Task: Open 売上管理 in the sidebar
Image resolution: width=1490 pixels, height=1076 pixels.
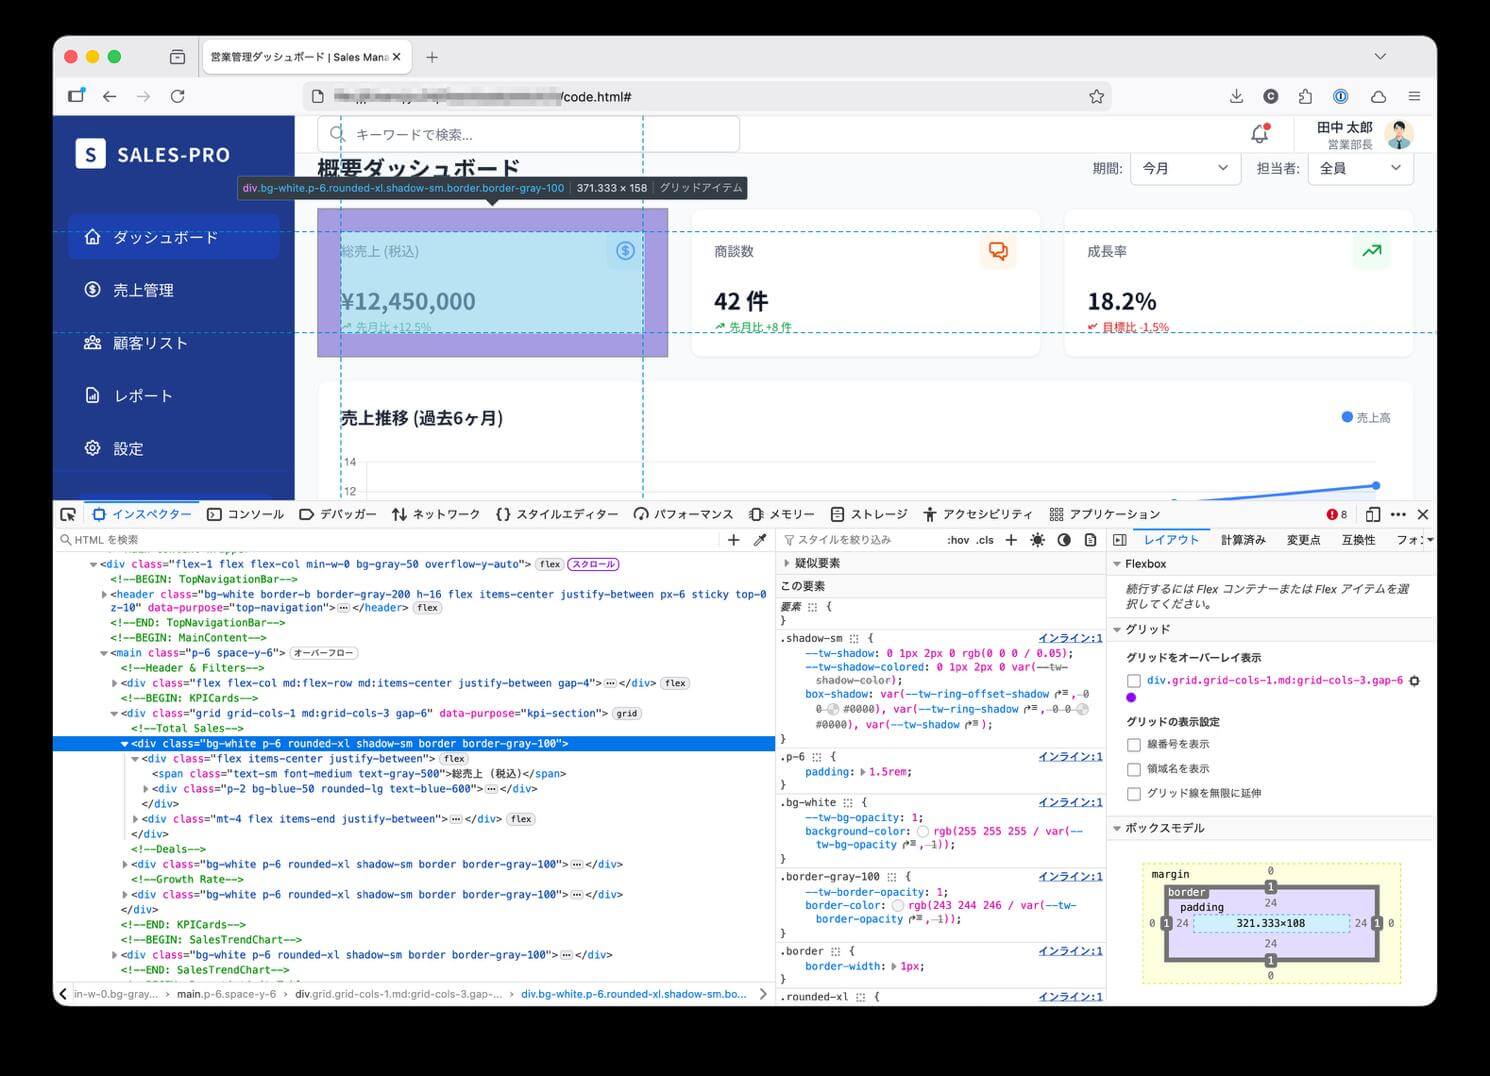Action: click(143, 290)
